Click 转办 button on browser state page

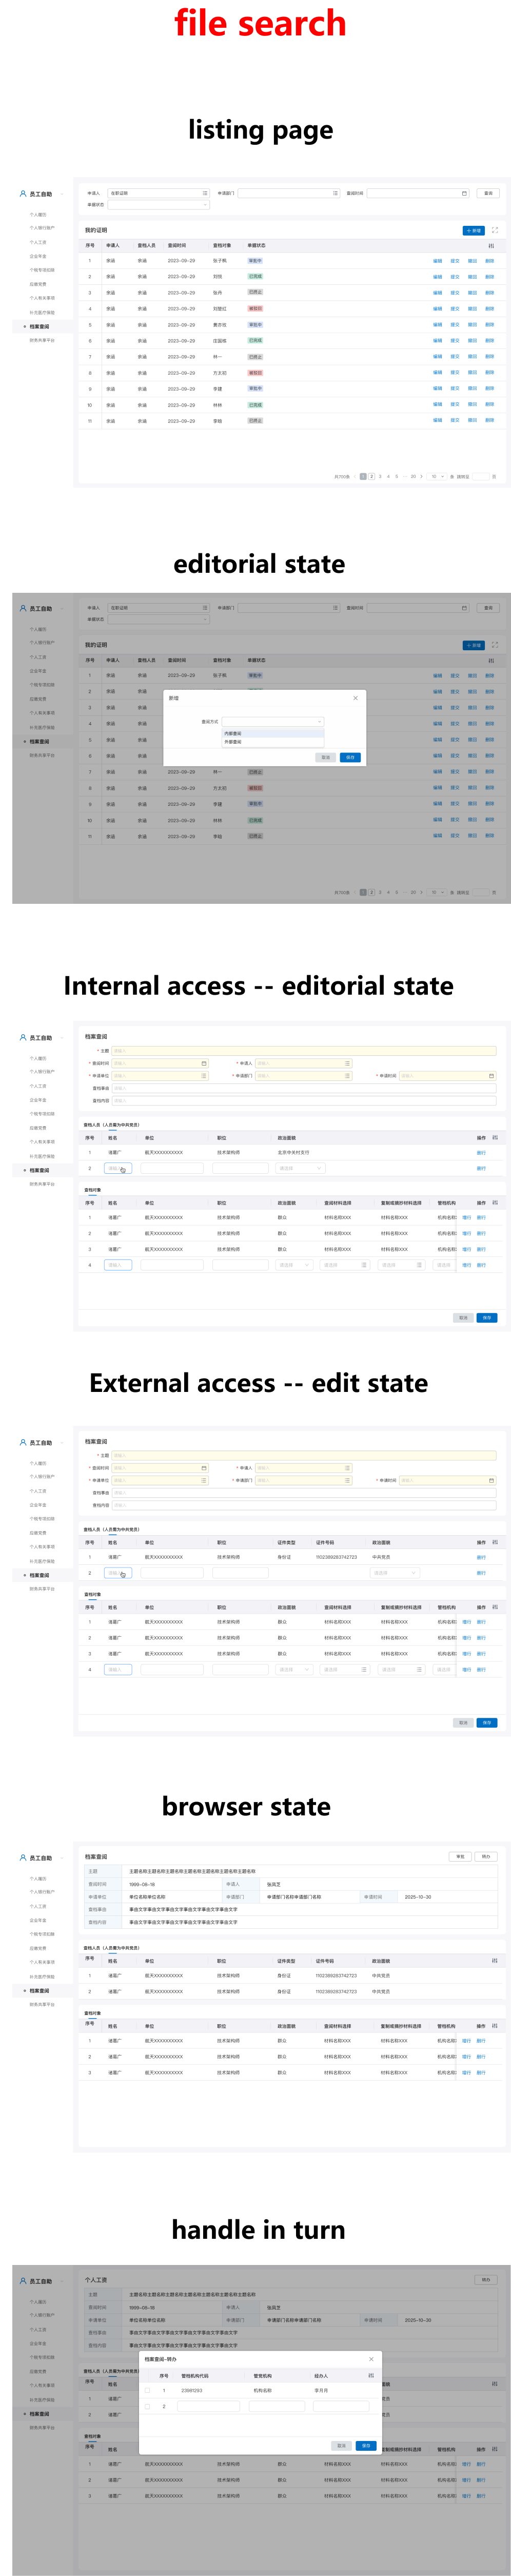click(x=486, y=1856)
